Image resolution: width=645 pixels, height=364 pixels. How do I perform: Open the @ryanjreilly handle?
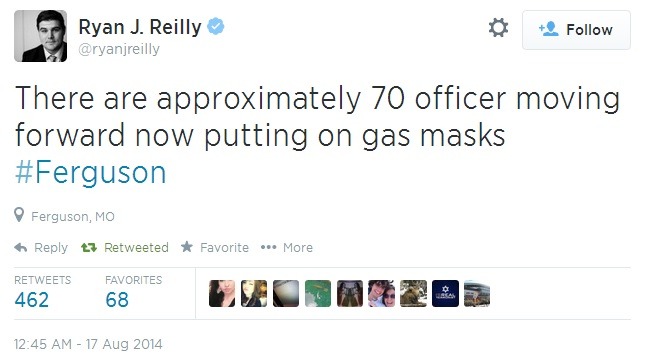pyautogui.click(x=119, y=49)
